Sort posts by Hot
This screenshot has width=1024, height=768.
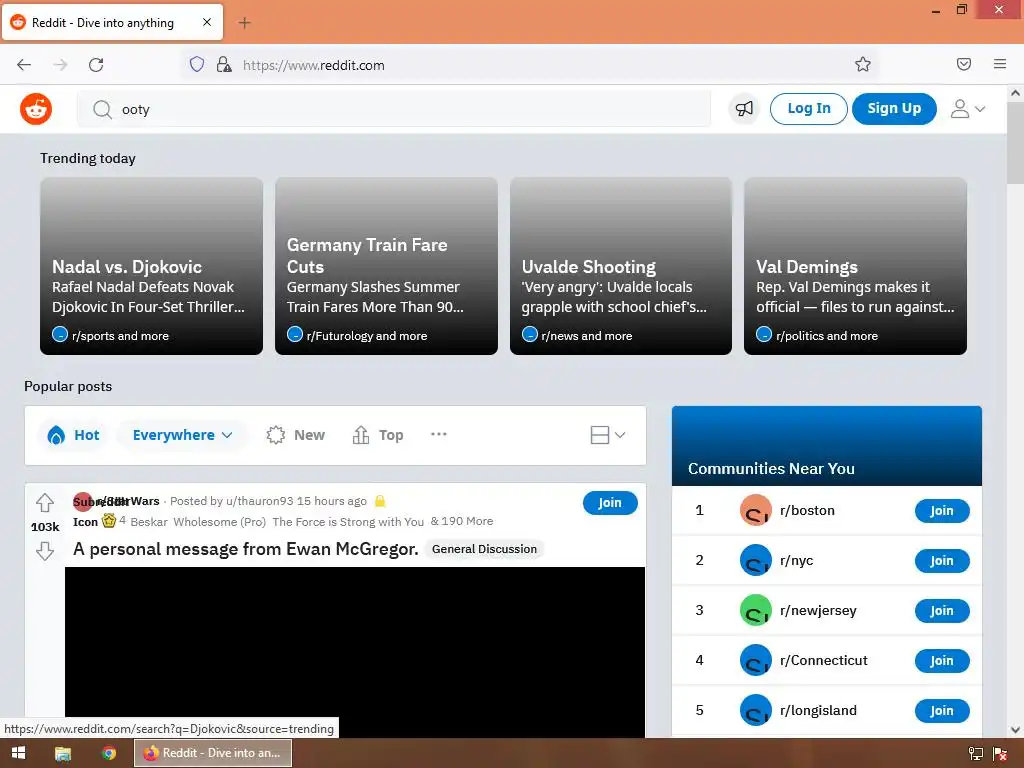click(x=73, y=435)
